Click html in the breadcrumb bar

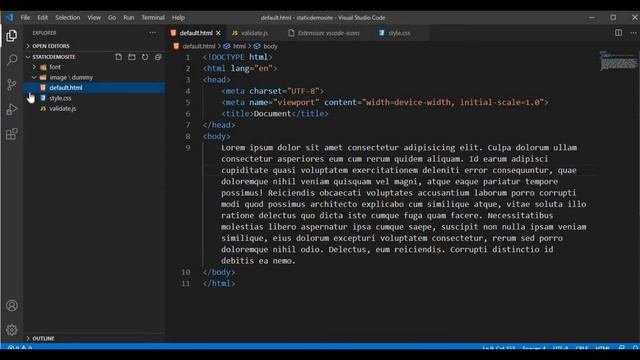tap(240, 46)
